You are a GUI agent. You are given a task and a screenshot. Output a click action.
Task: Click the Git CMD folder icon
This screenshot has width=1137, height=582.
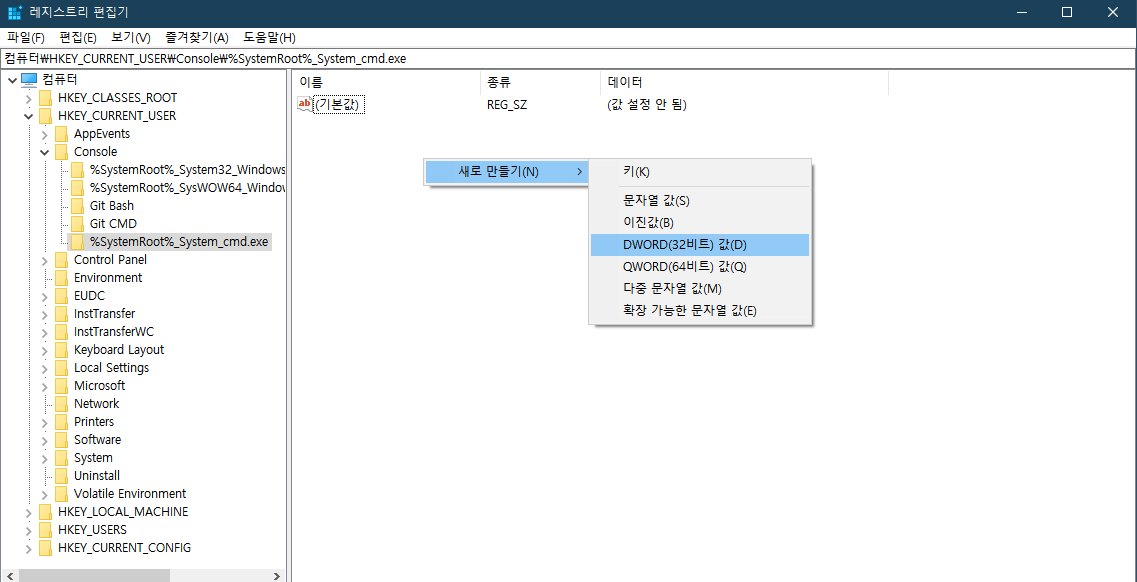(78, 223)
